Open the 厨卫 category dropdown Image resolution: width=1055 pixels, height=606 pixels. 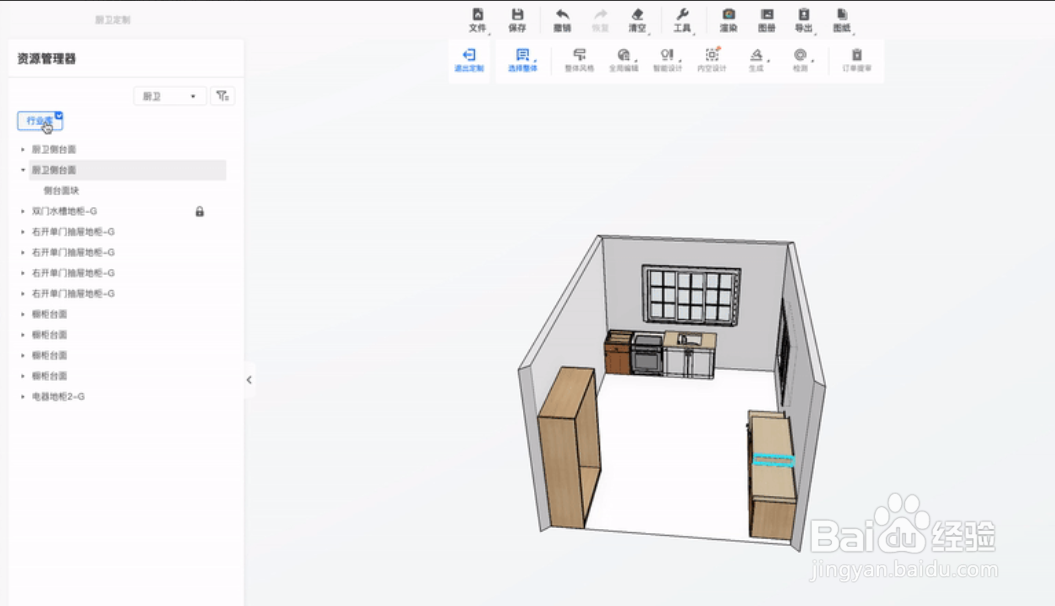[x=169, y=96]
